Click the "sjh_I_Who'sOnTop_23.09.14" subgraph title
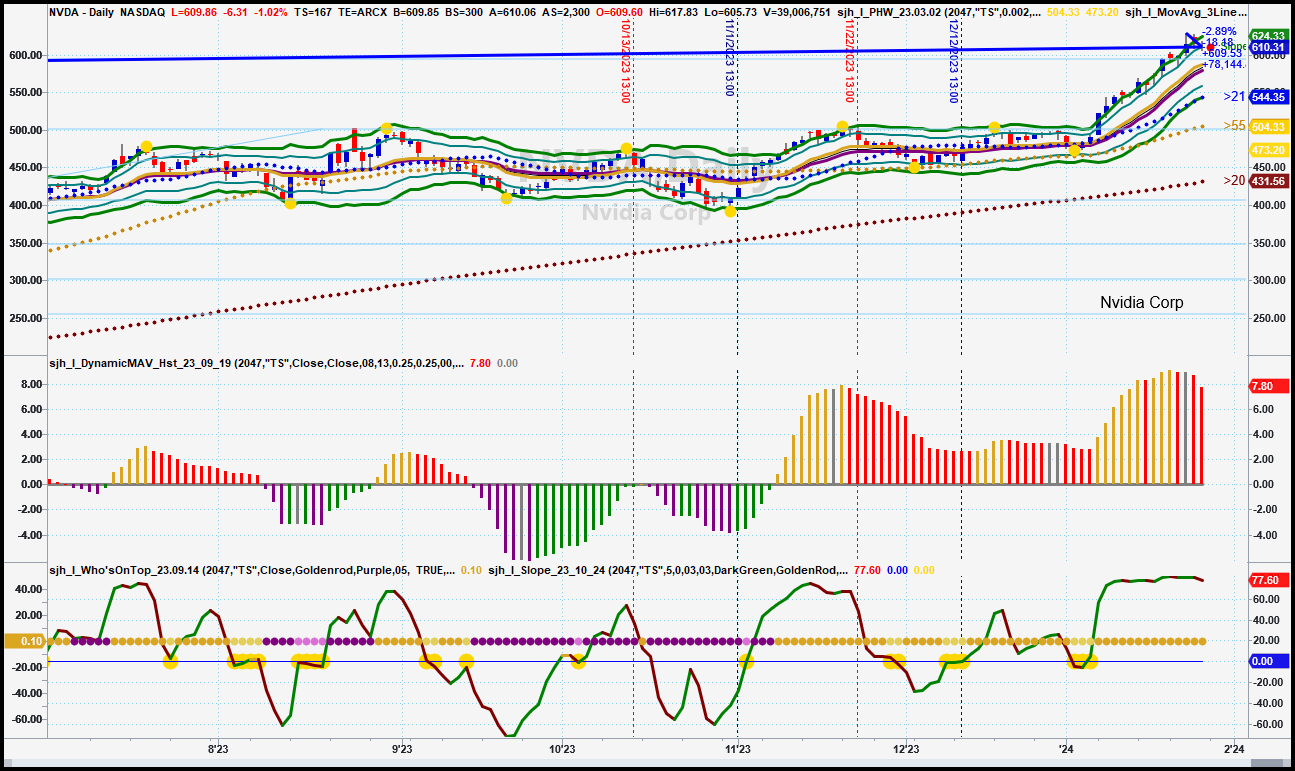The width and height of the screenshot is (1295, 771). click(123, 571)
